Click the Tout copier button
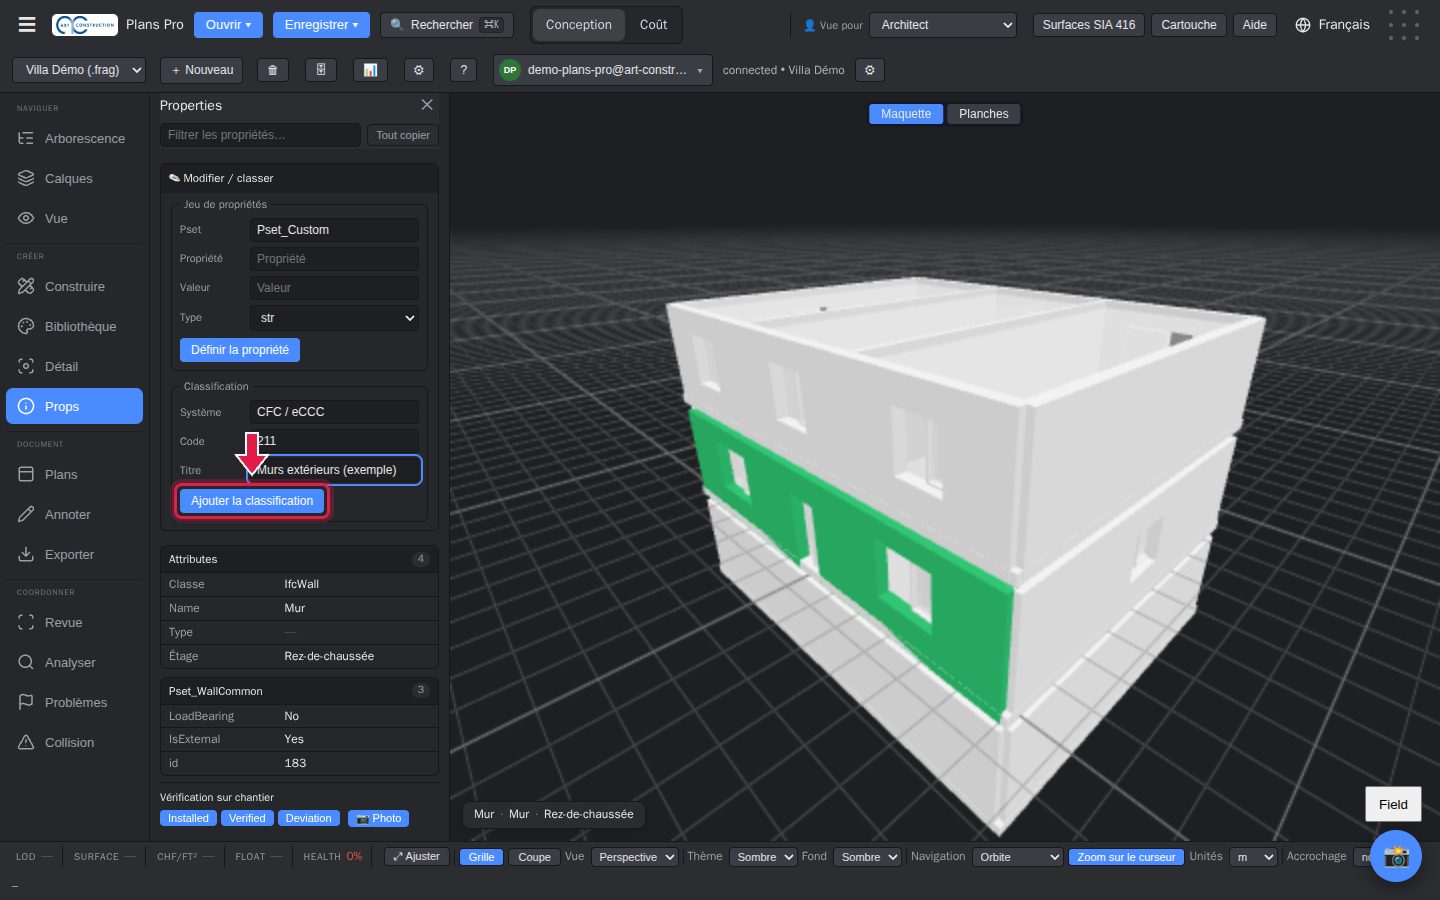The height and width of the screenshot is (900, 1440). point(403,135)
